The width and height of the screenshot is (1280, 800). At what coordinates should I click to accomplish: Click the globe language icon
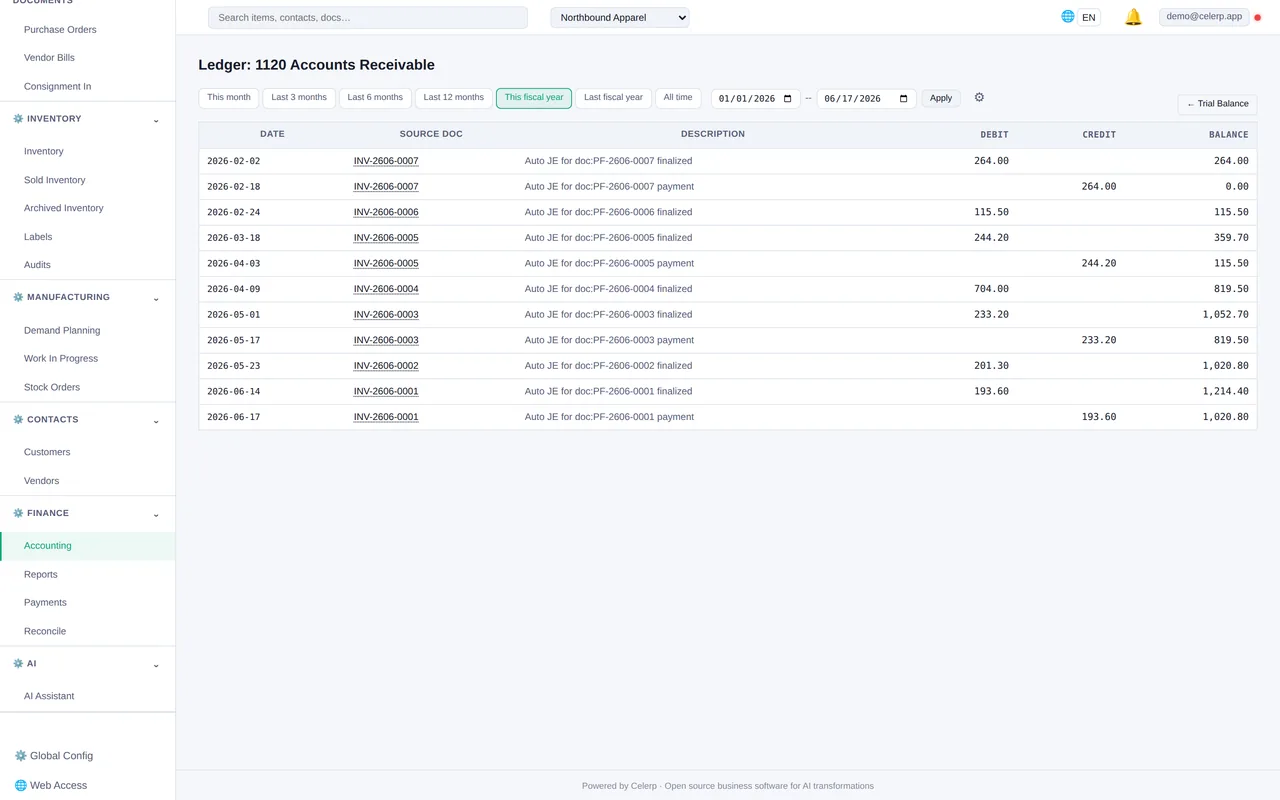[1068, 17]
